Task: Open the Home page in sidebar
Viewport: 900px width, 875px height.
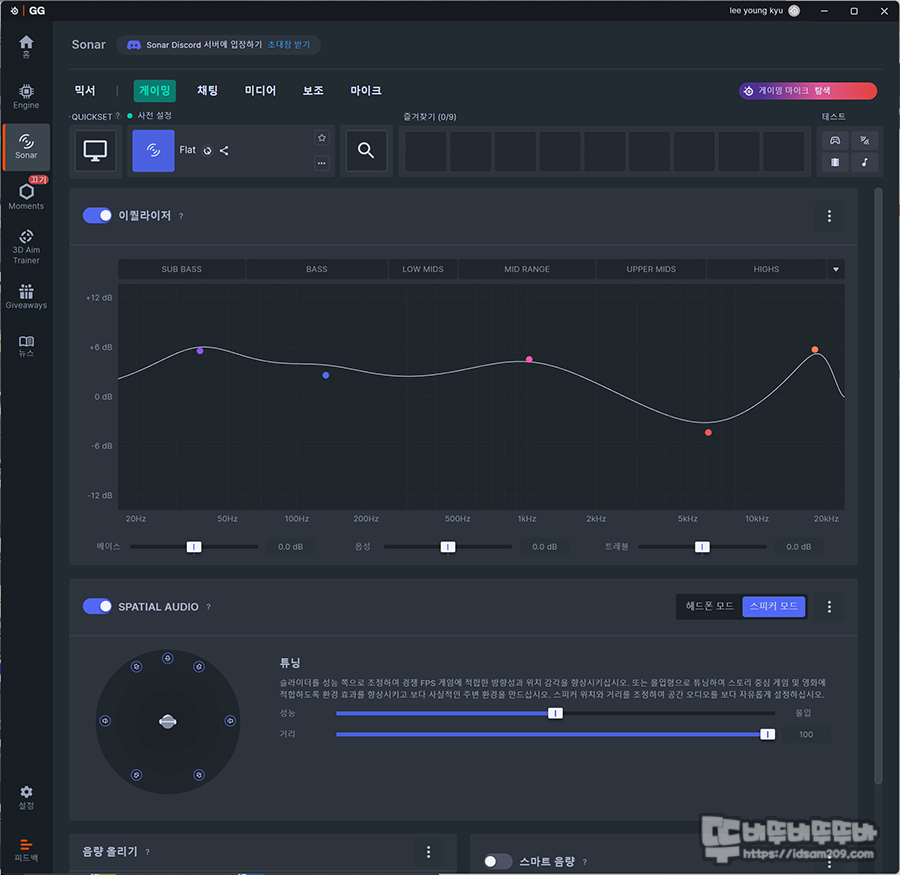Action: click(26, 45)
